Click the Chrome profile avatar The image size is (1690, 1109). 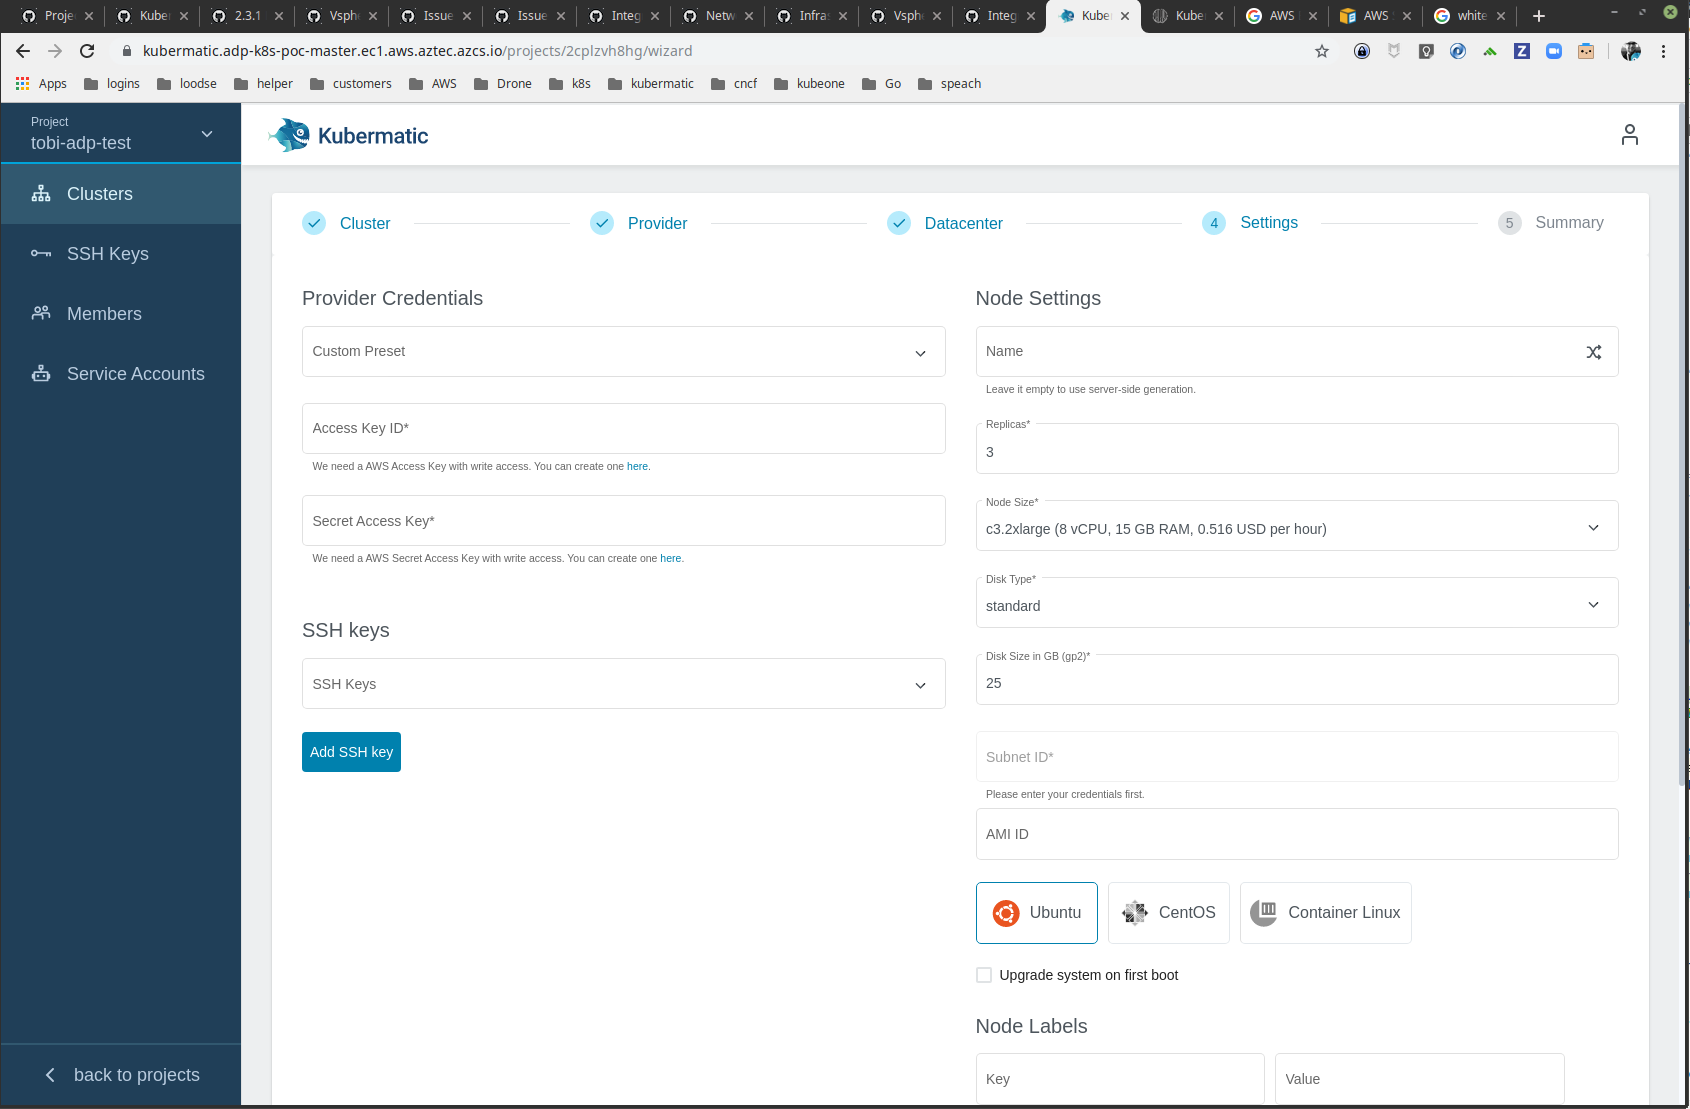1631,51
